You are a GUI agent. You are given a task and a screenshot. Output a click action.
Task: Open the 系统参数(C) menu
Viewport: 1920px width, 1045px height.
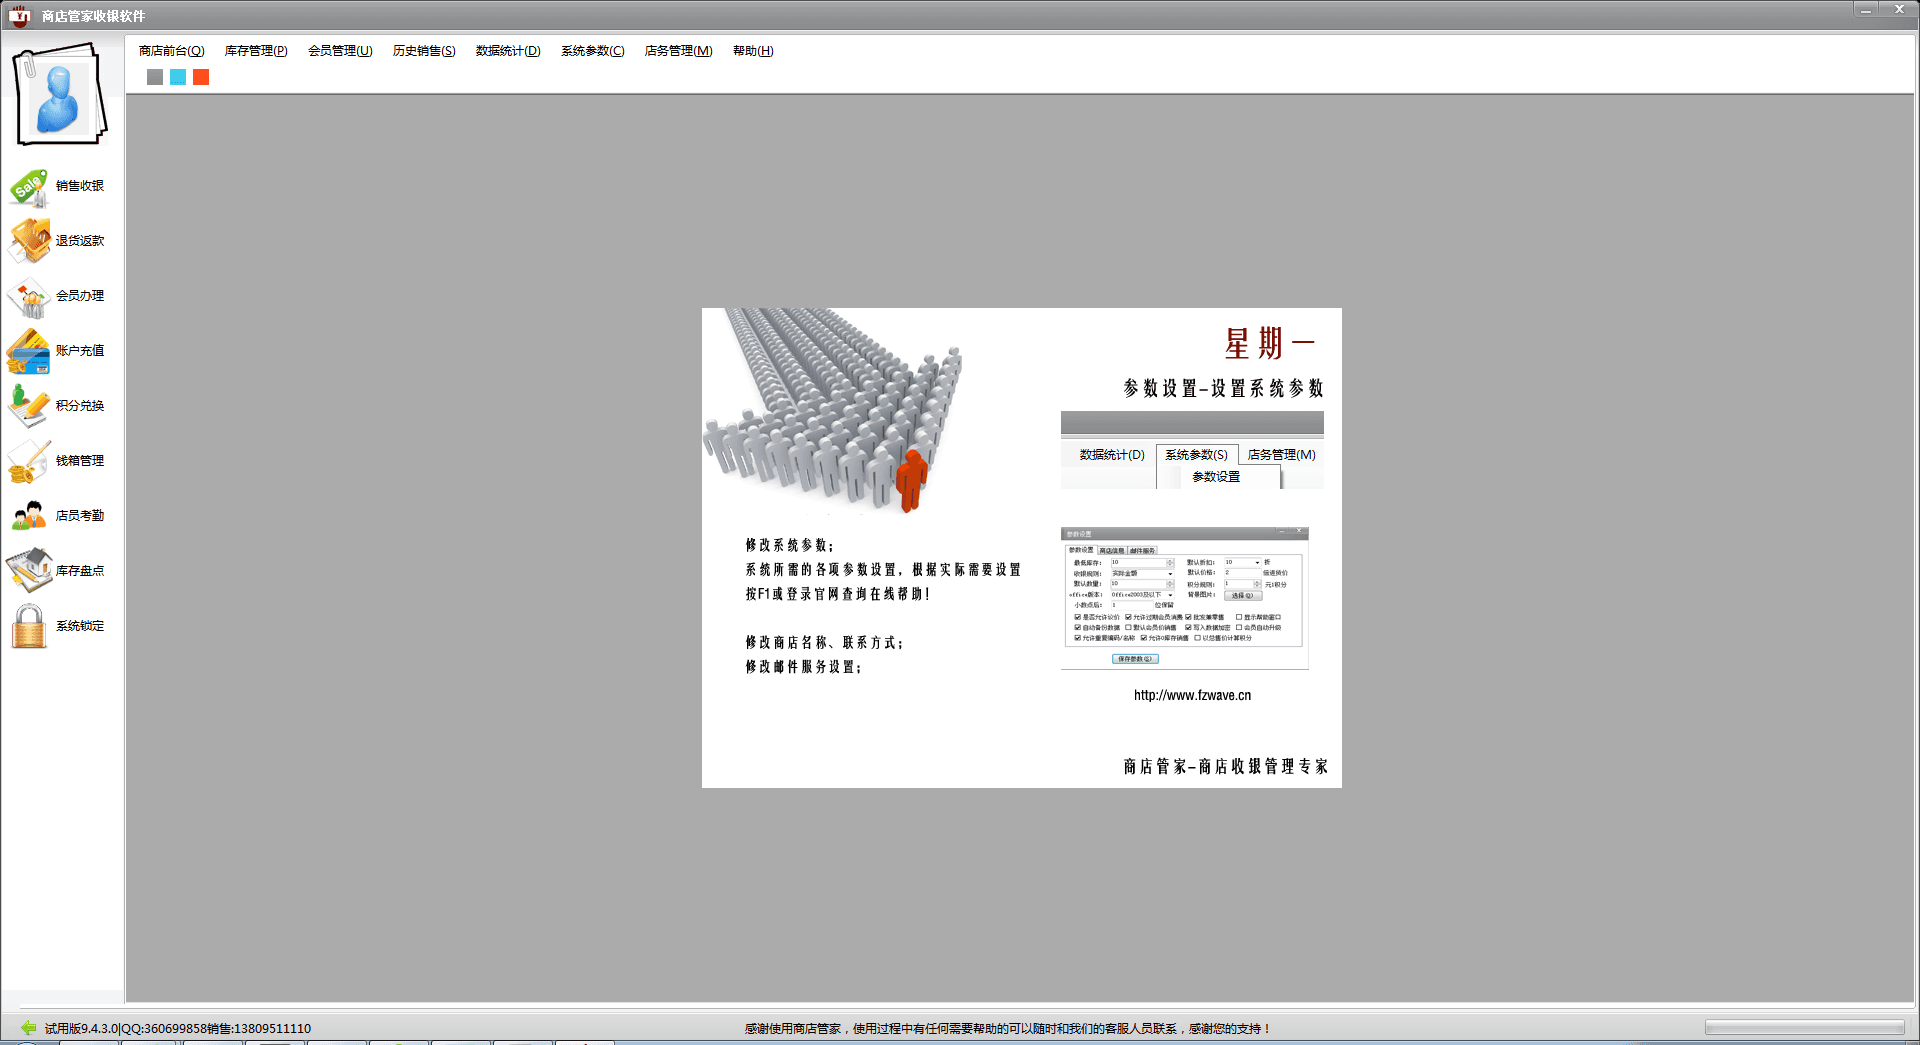pyautogui.click(x=592, y=51)
